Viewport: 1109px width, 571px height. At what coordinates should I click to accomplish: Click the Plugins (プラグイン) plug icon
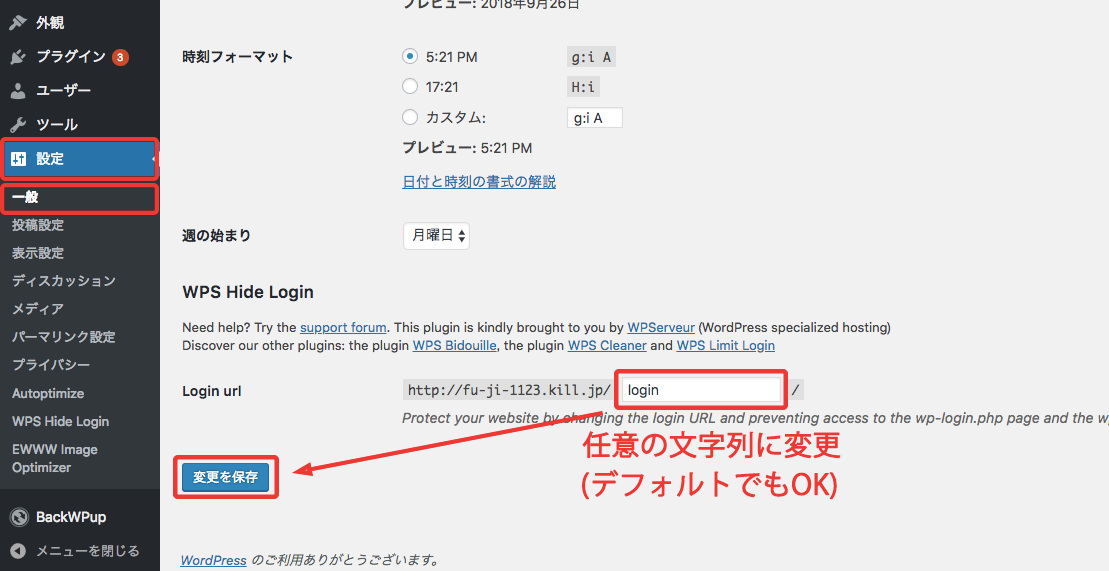point(18,57)
